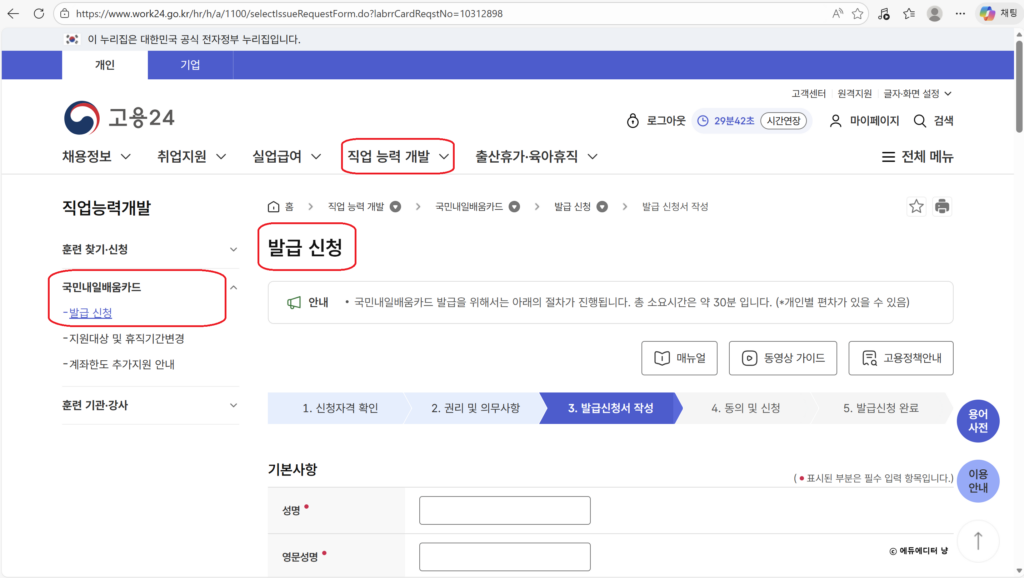Expand the 직업 능력 개발 menu chevron
Screen dimensions: 1024x578
[442, 156]
